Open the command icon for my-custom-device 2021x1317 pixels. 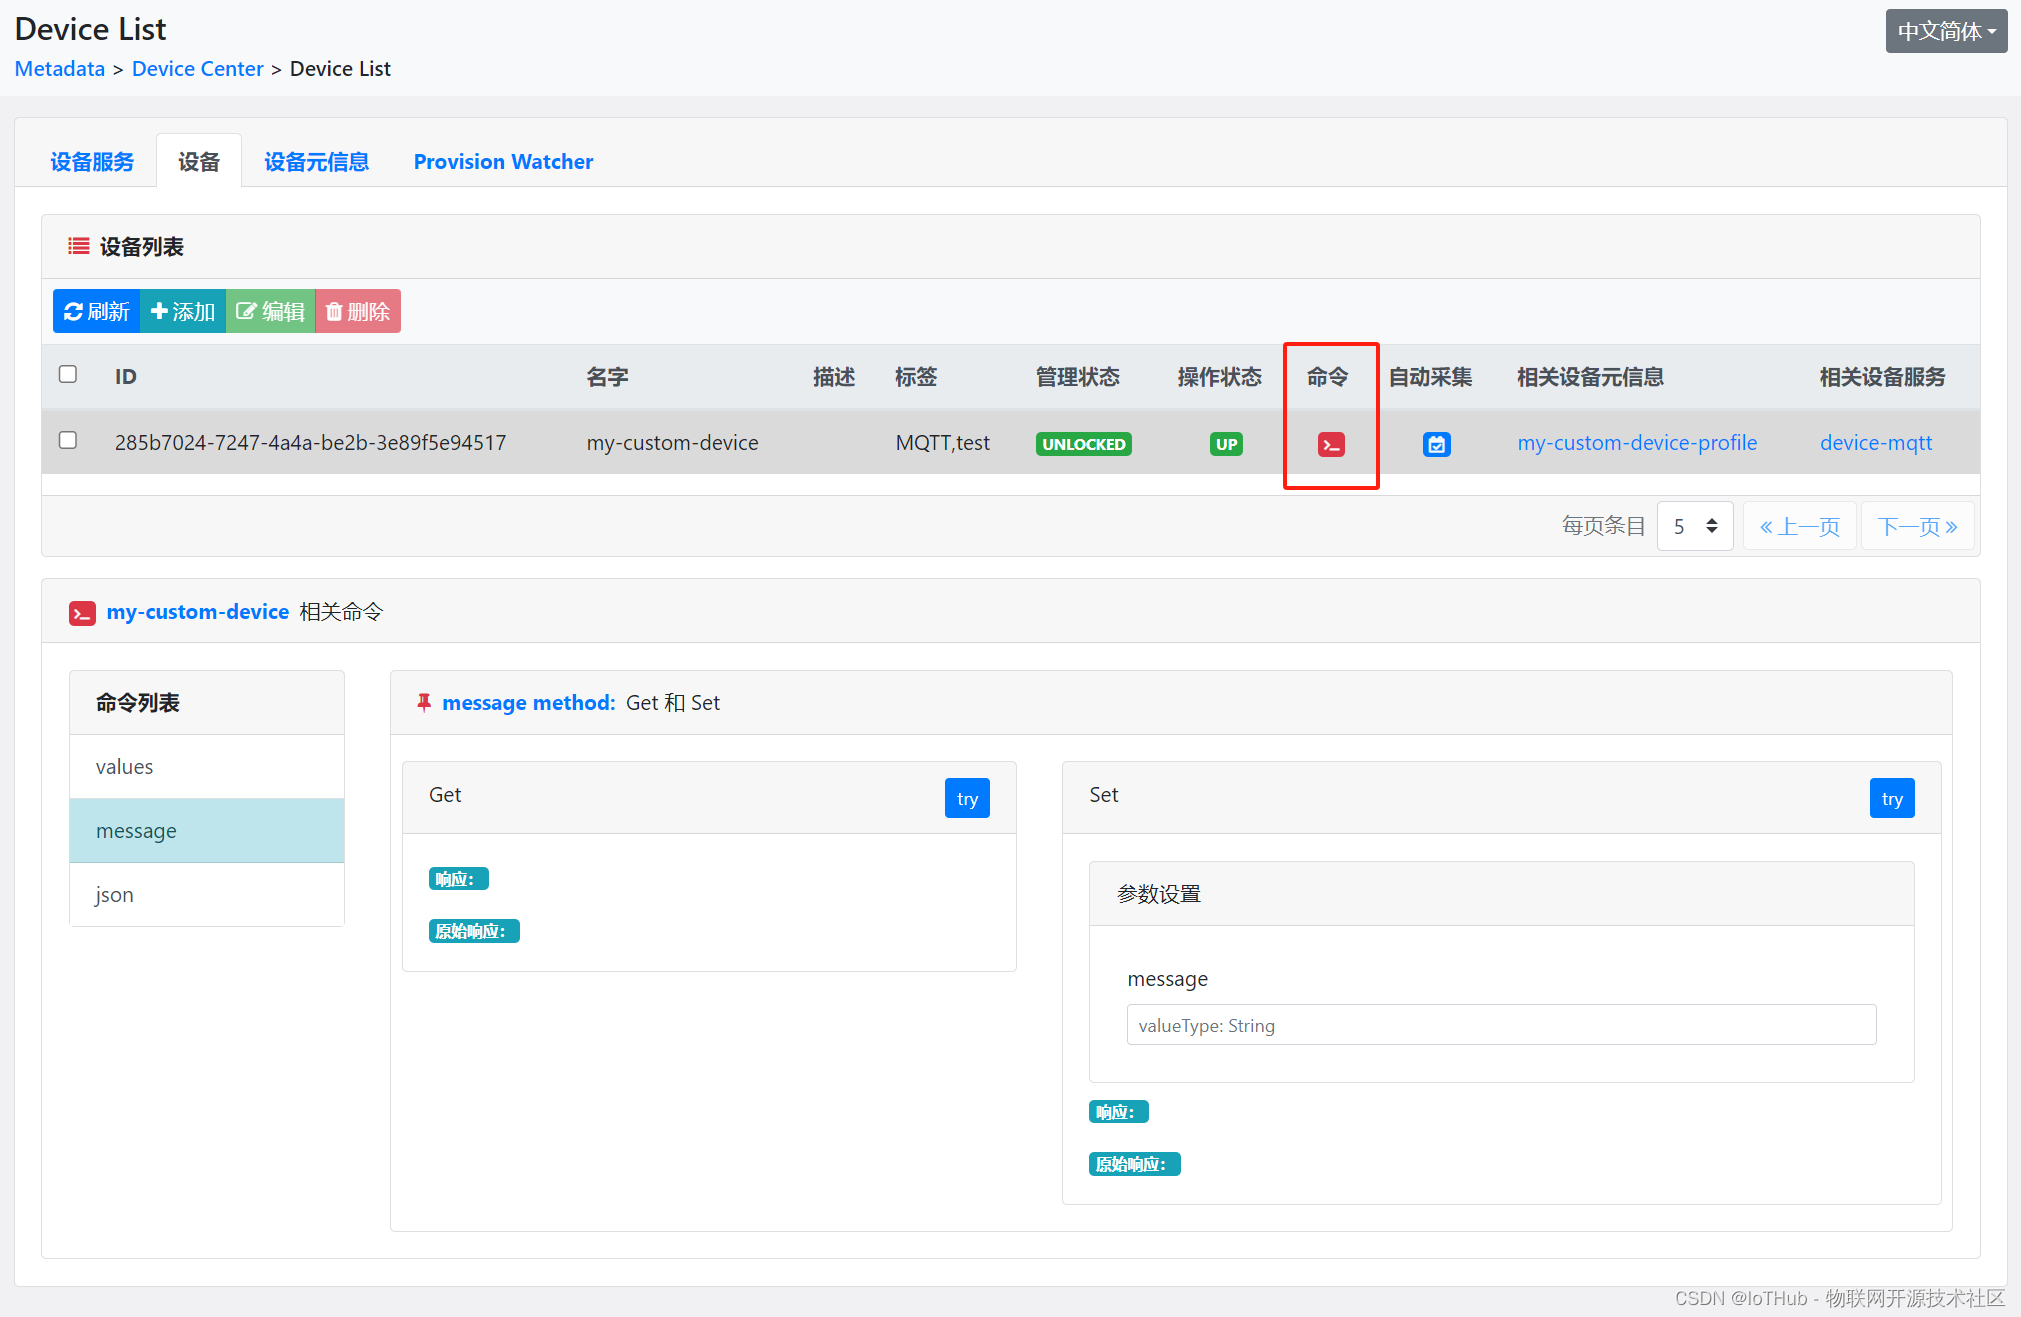pyautogui.click(x=1331, y=444)
